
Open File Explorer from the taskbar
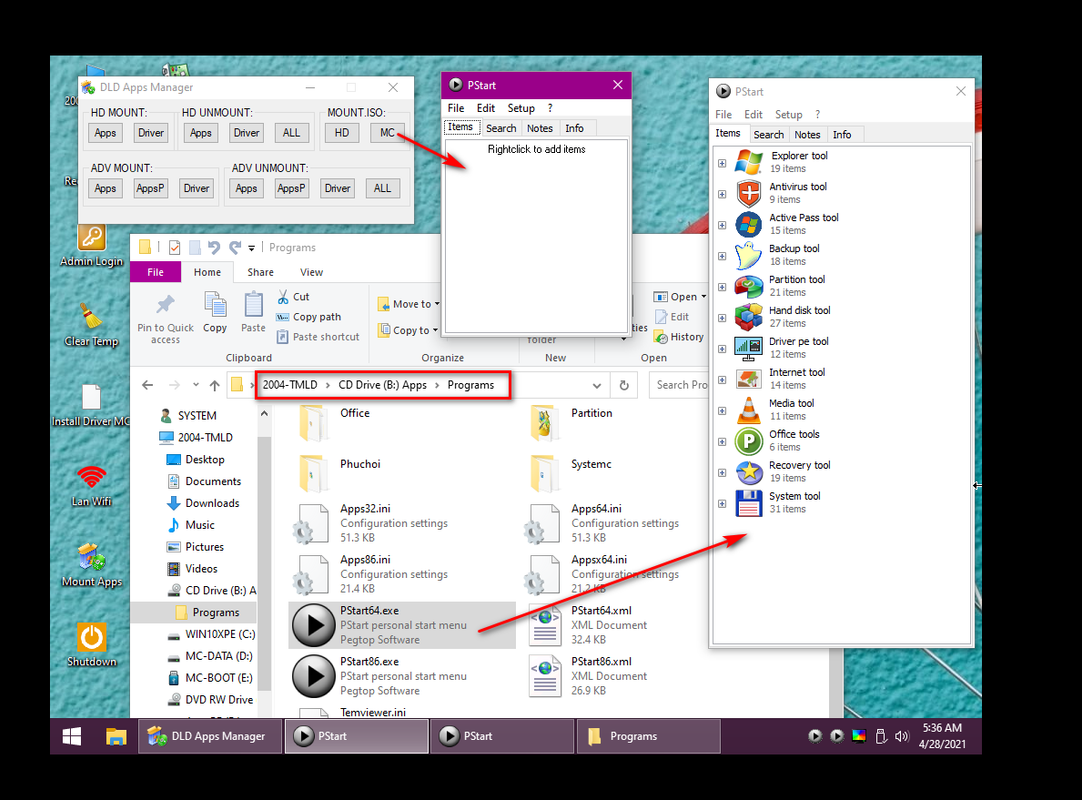click(116, 736)
